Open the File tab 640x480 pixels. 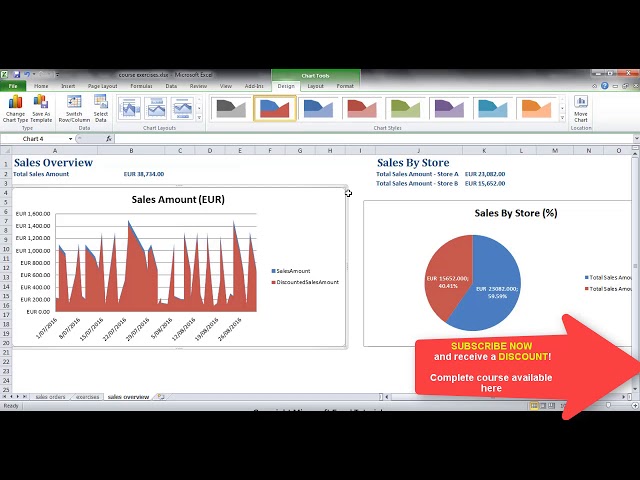[13, 86]
